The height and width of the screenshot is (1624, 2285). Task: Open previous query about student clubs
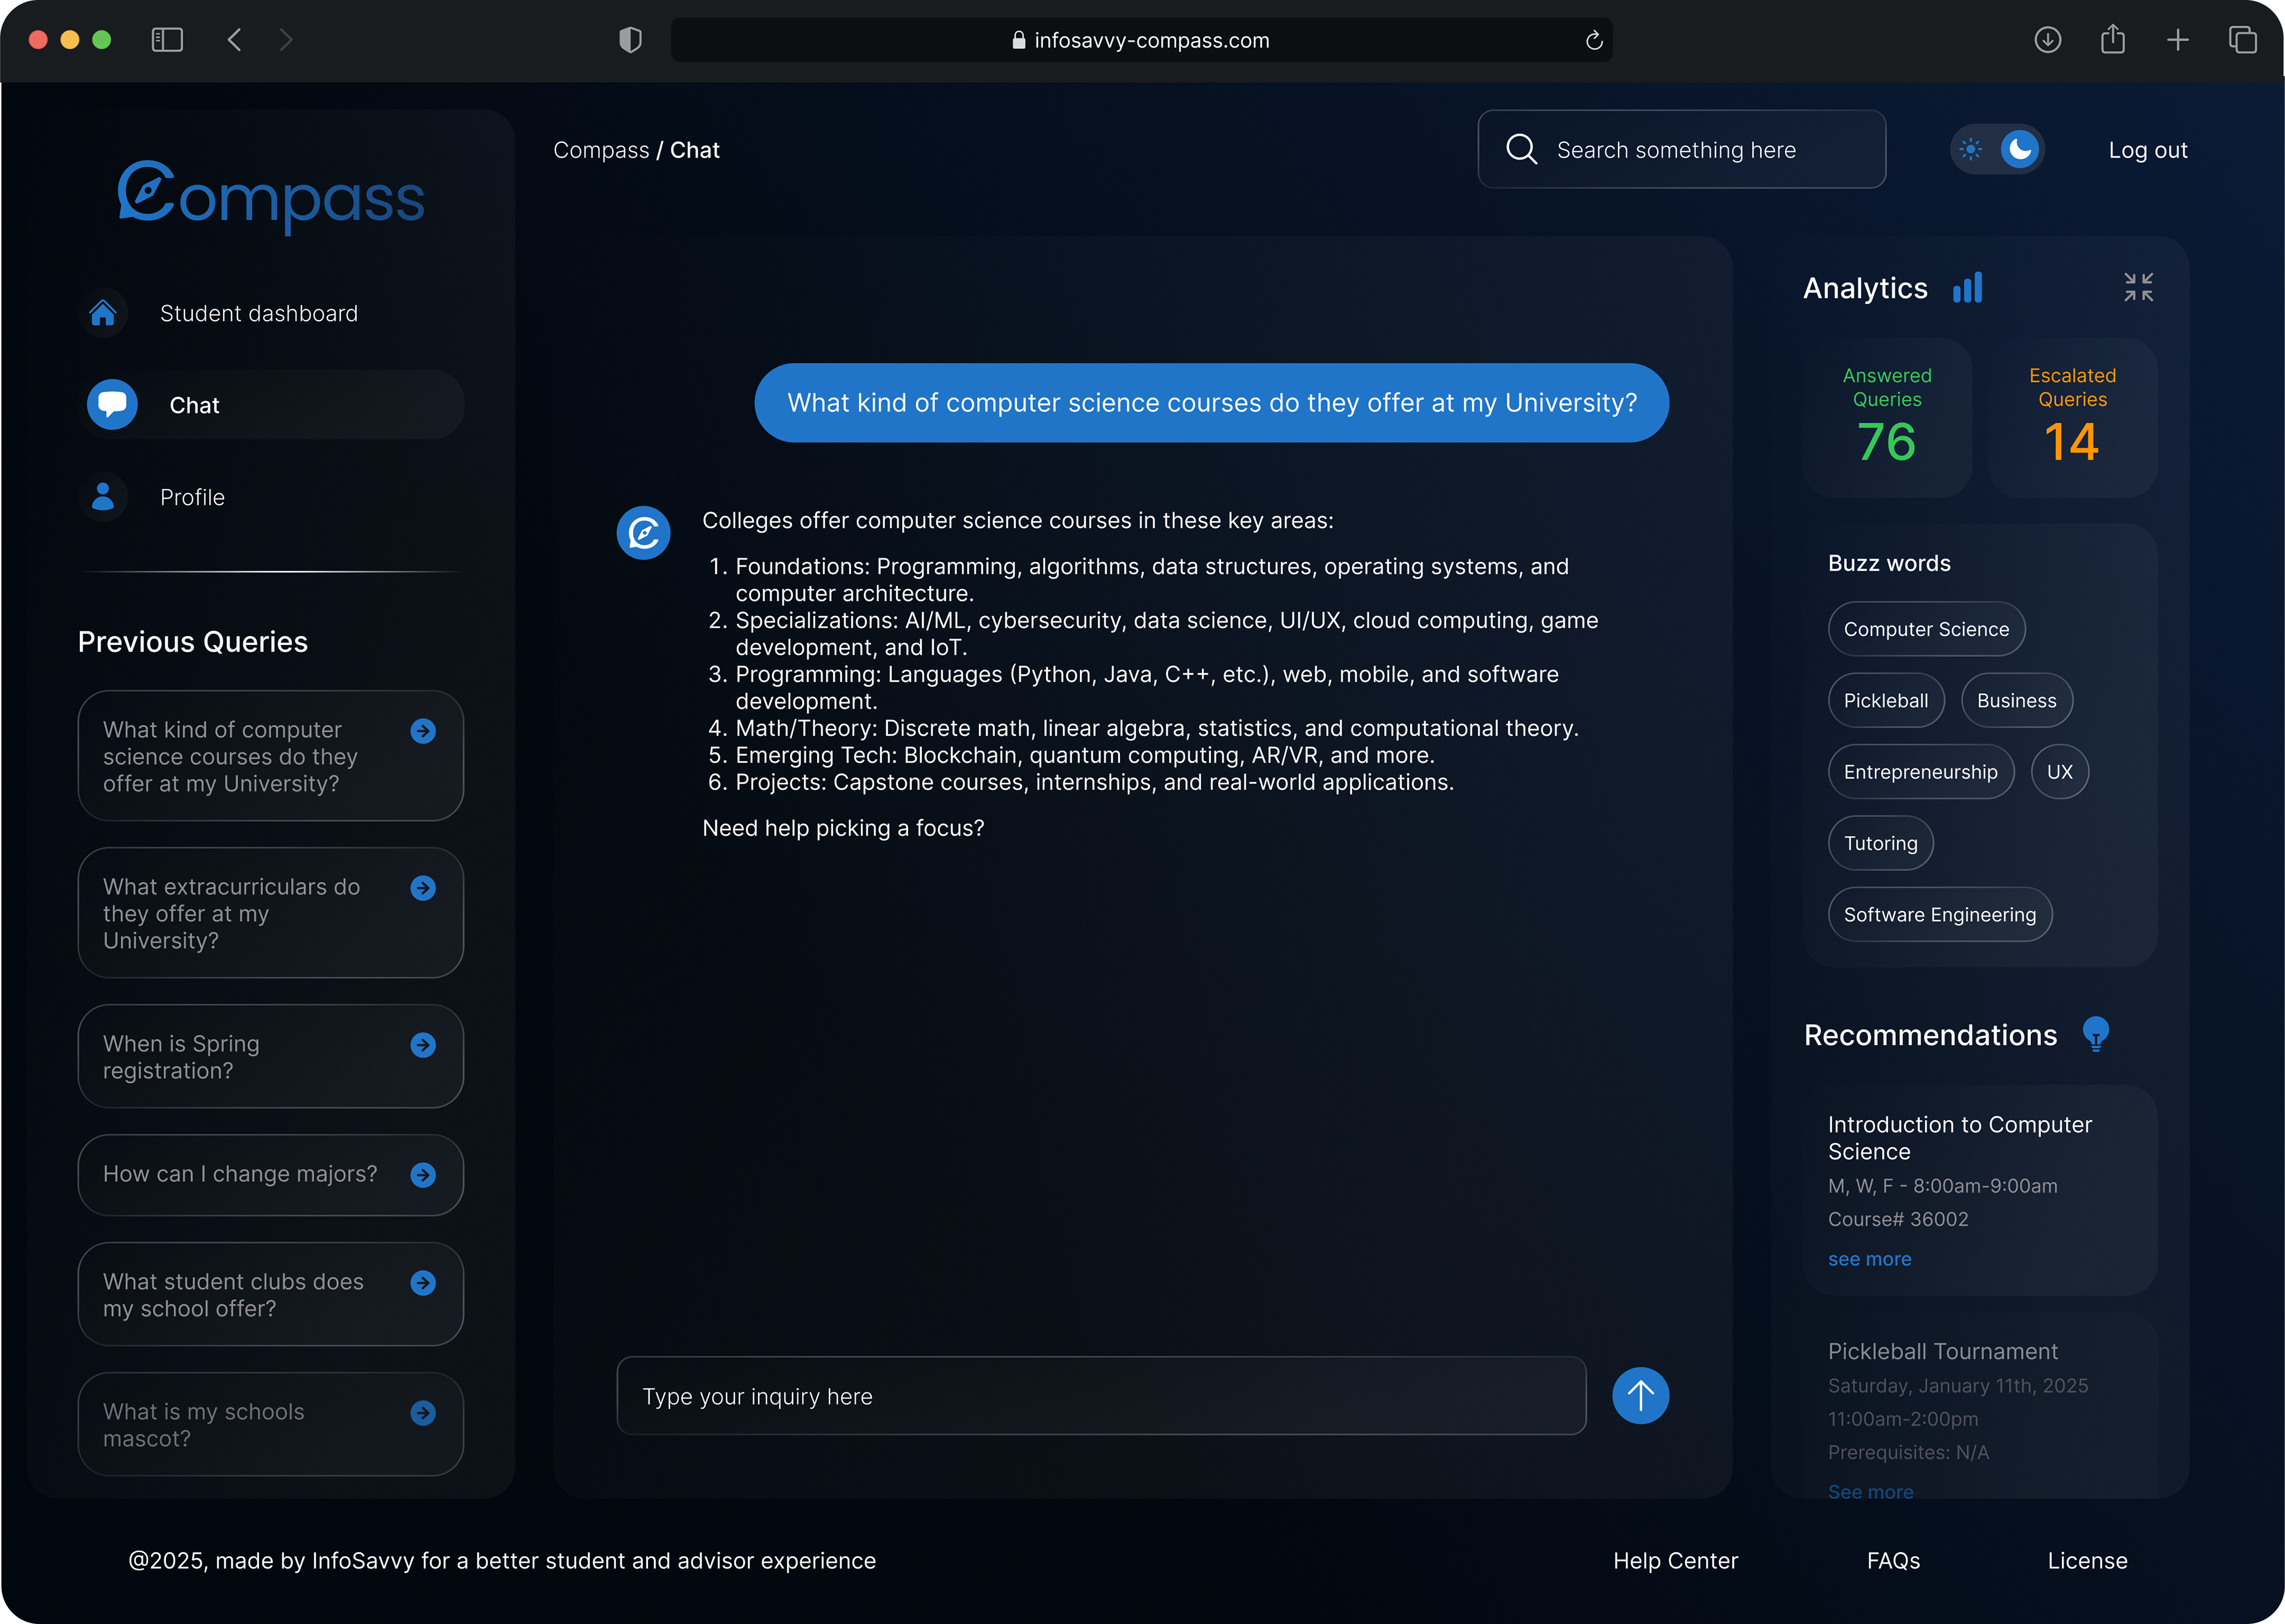pyautogui.click(x=271, y=1294)
